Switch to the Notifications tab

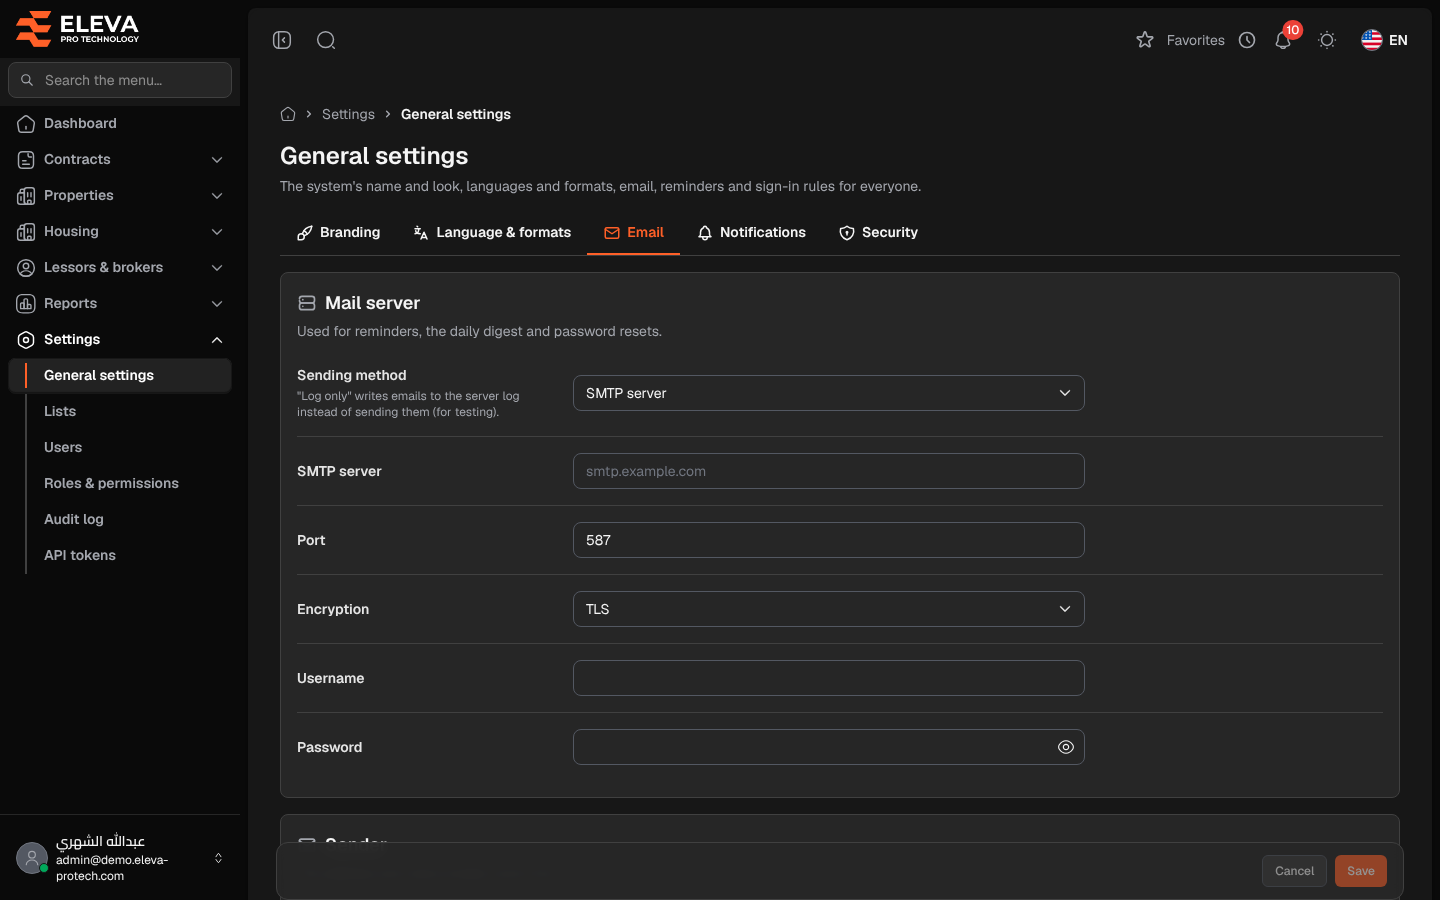click(751, 232)
